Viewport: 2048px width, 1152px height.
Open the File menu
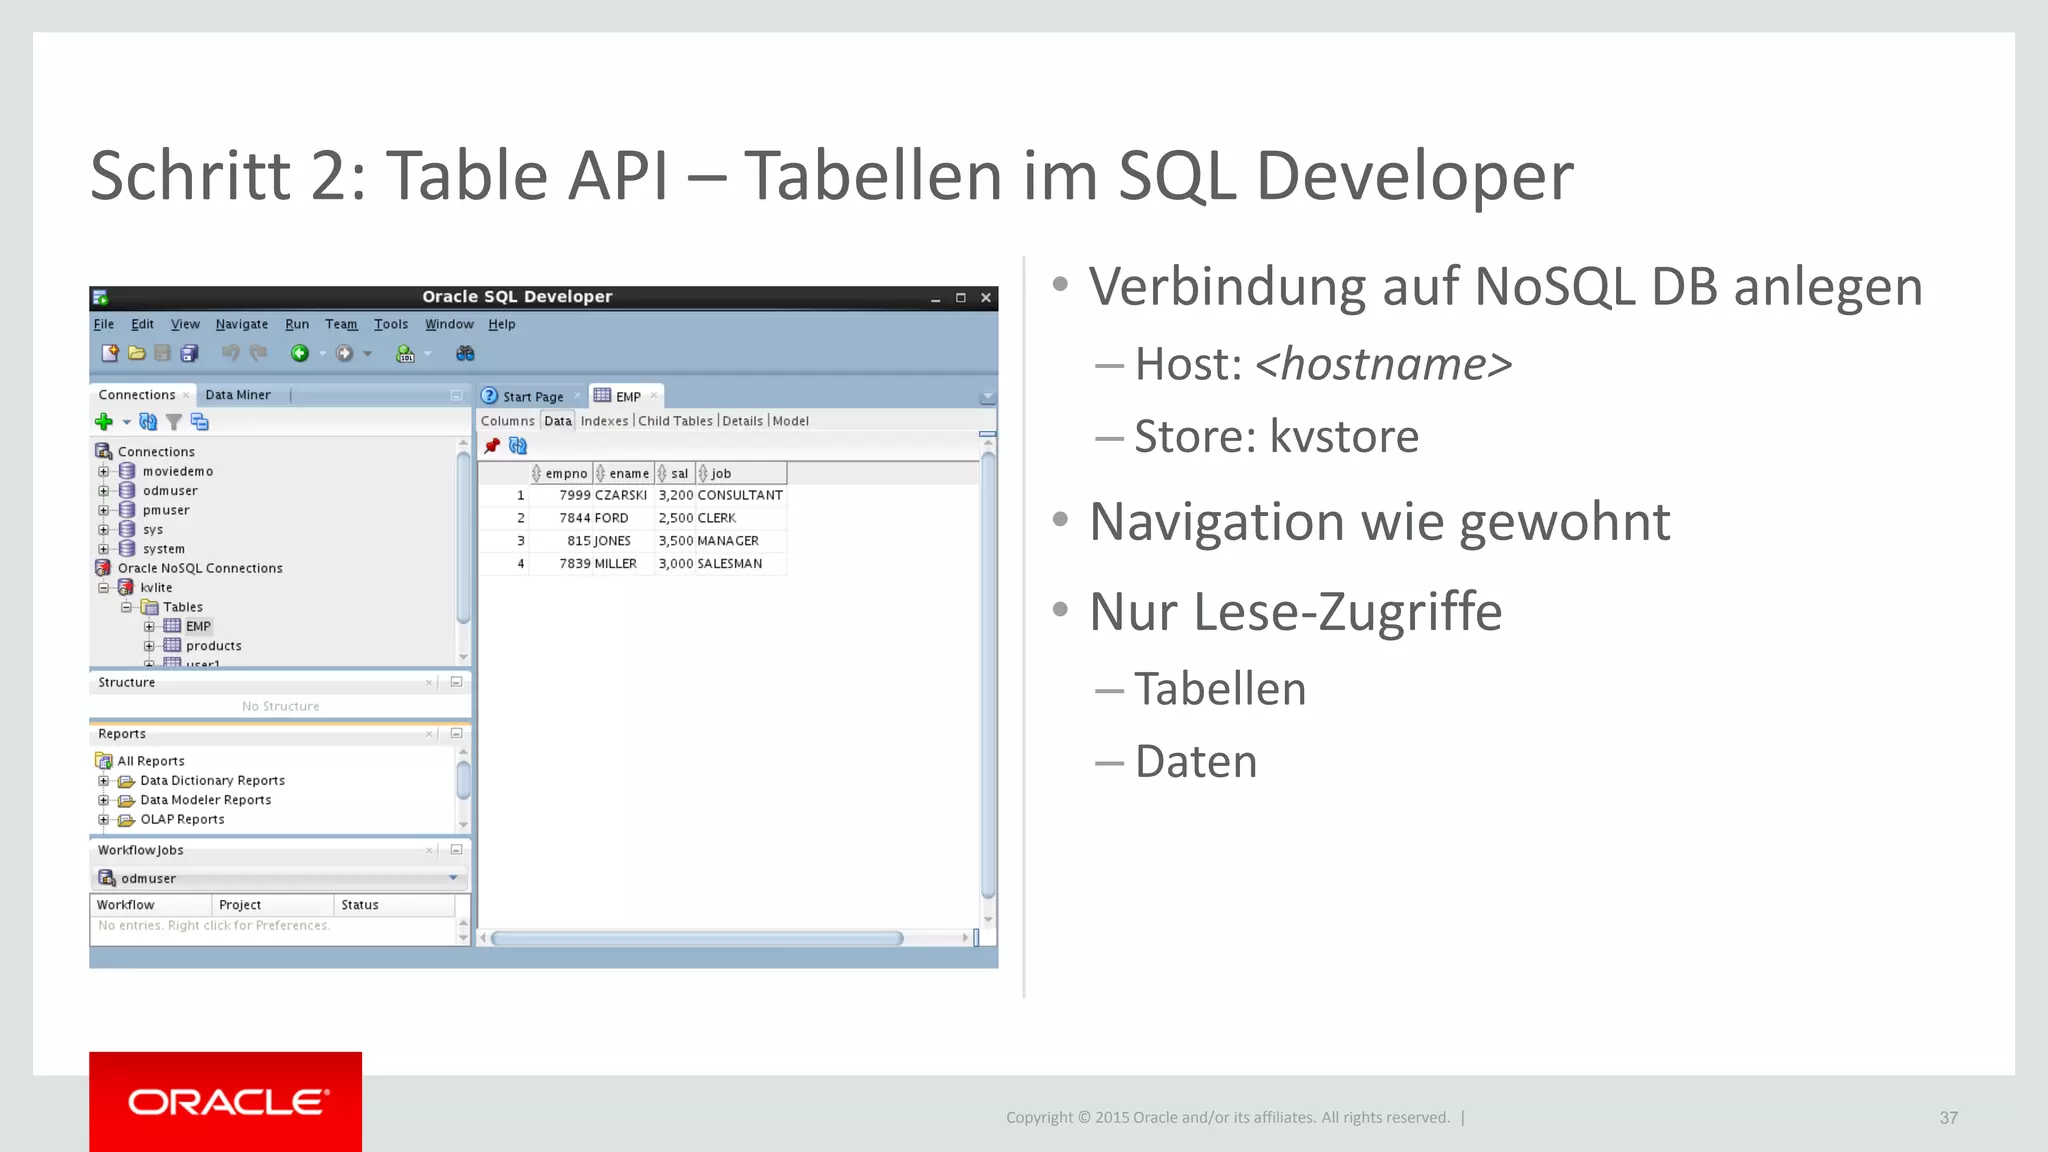coord(104,324)
